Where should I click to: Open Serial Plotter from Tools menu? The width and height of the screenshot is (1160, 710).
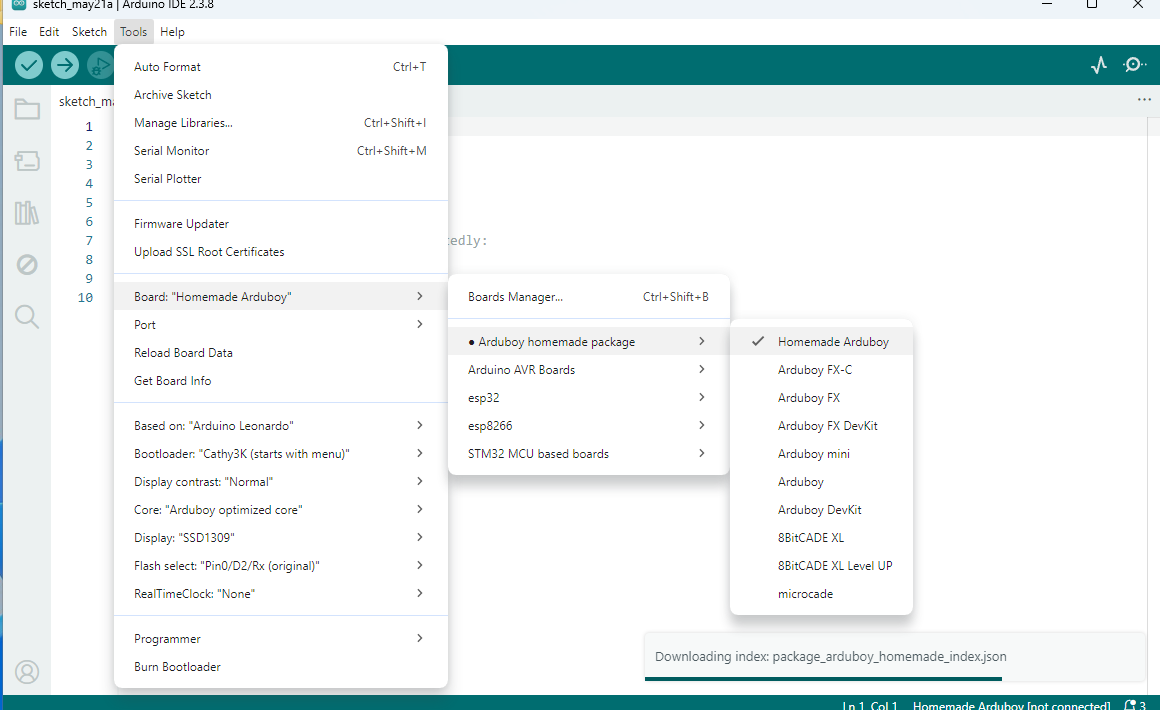281,179
